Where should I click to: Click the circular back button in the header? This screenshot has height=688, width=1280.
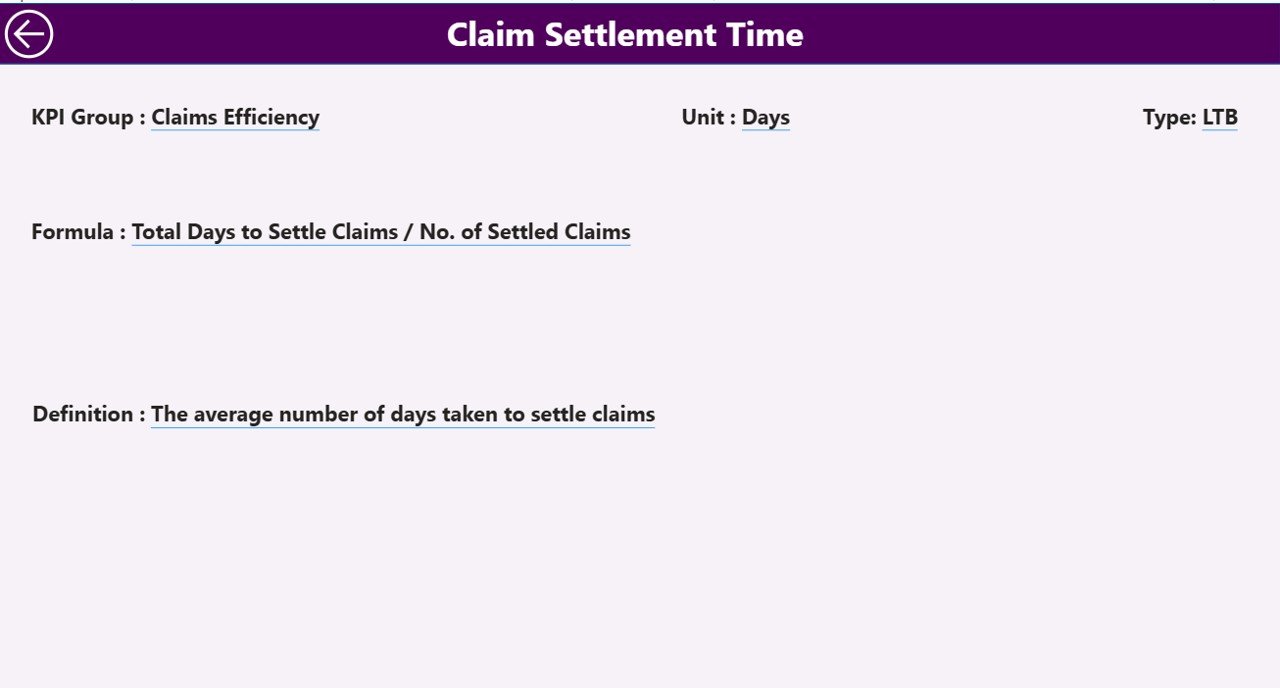(x=29, y=33)
